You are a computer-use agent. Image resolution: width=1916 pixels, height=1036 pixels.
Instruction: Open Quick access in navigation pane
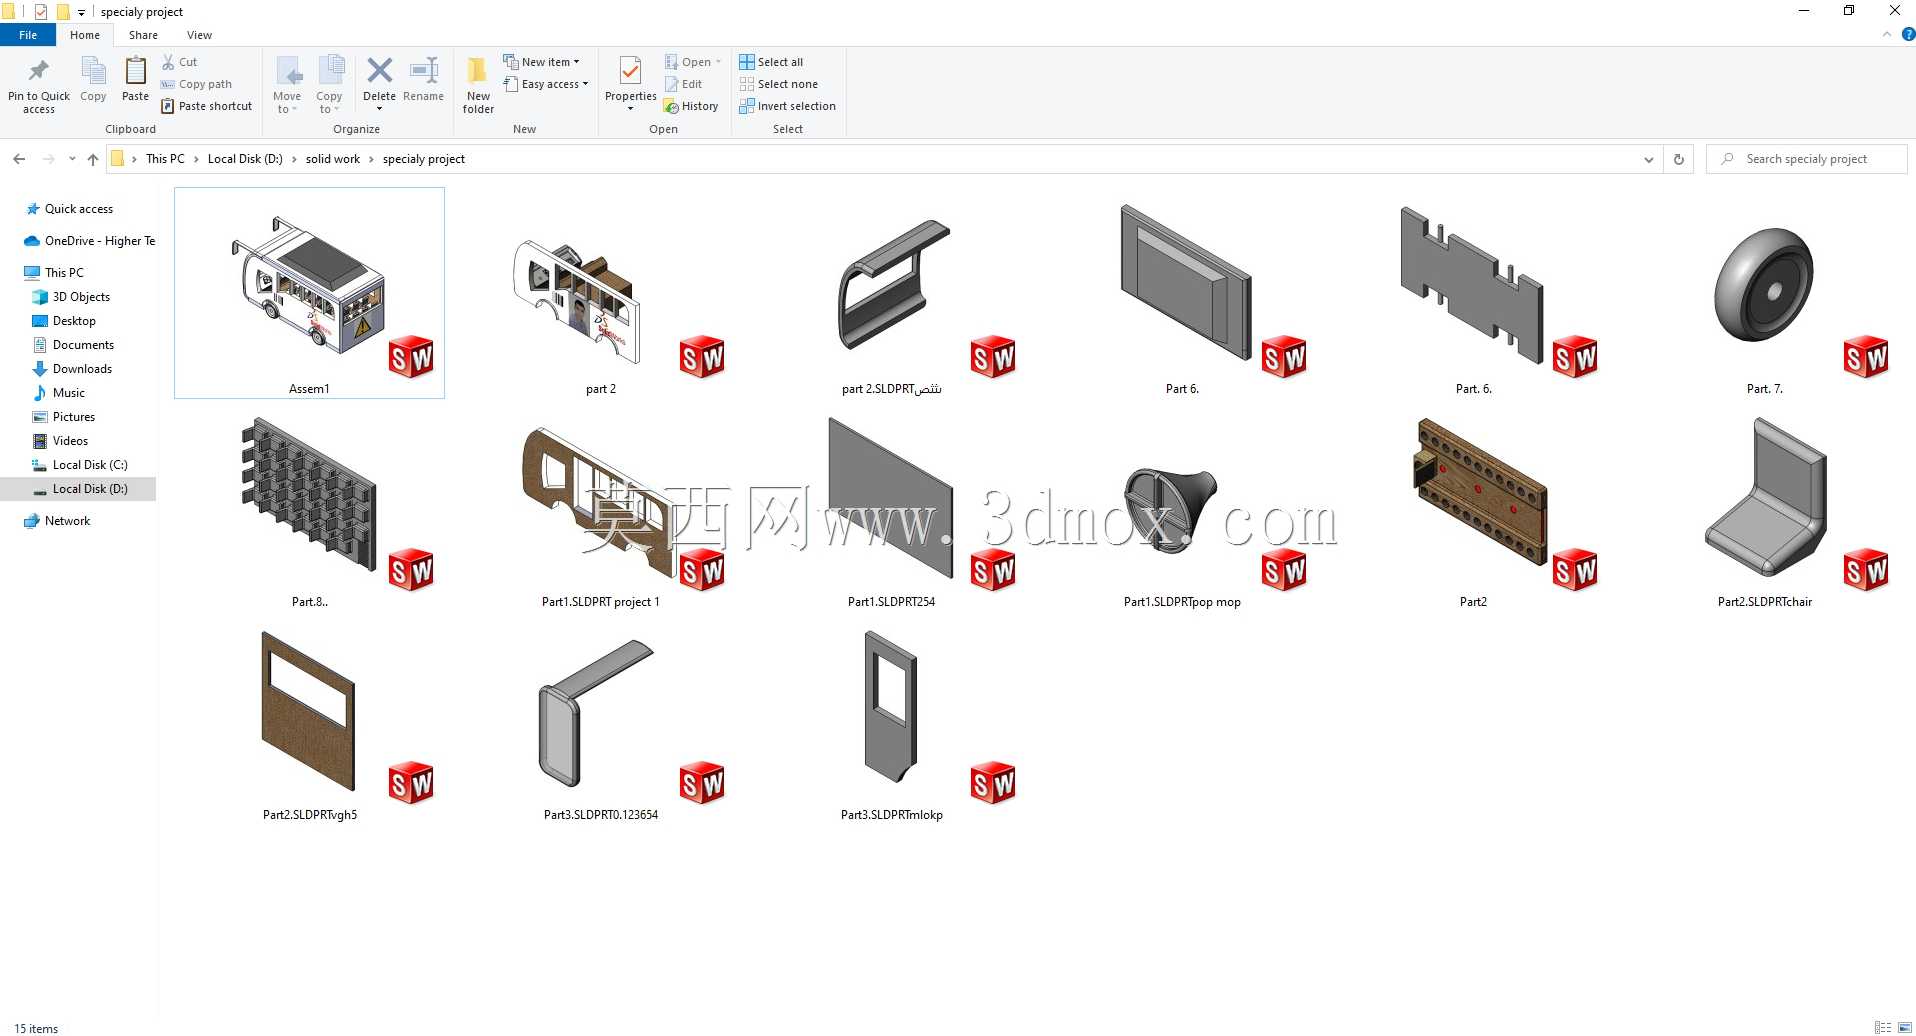click(x=79, y=209)
